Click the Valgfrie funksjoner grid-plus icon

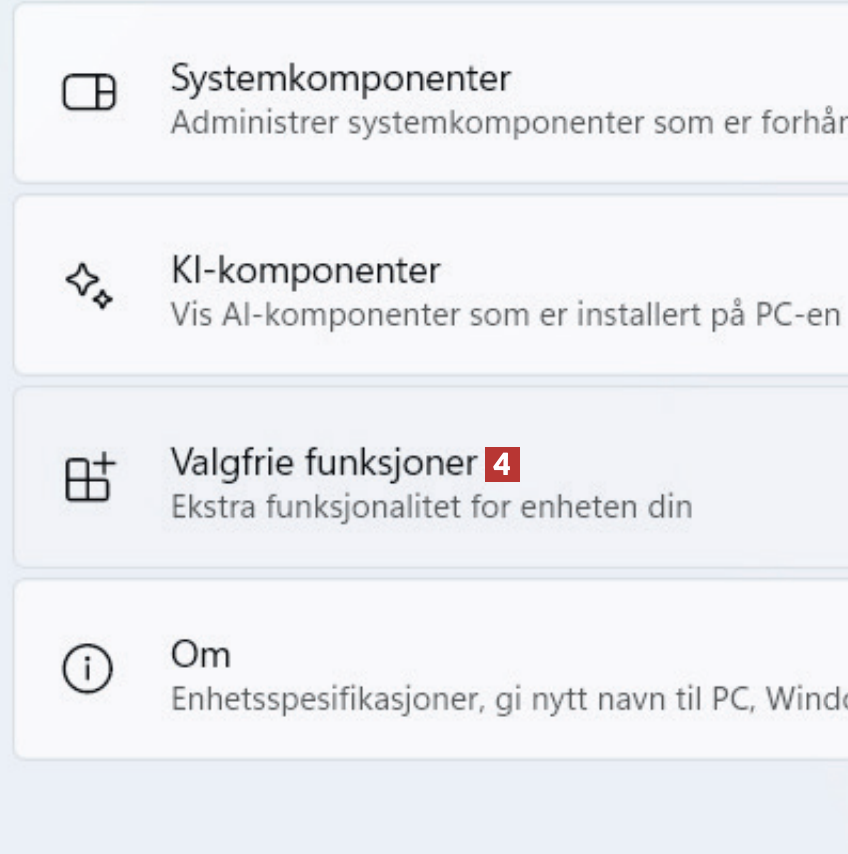(90, 477)
